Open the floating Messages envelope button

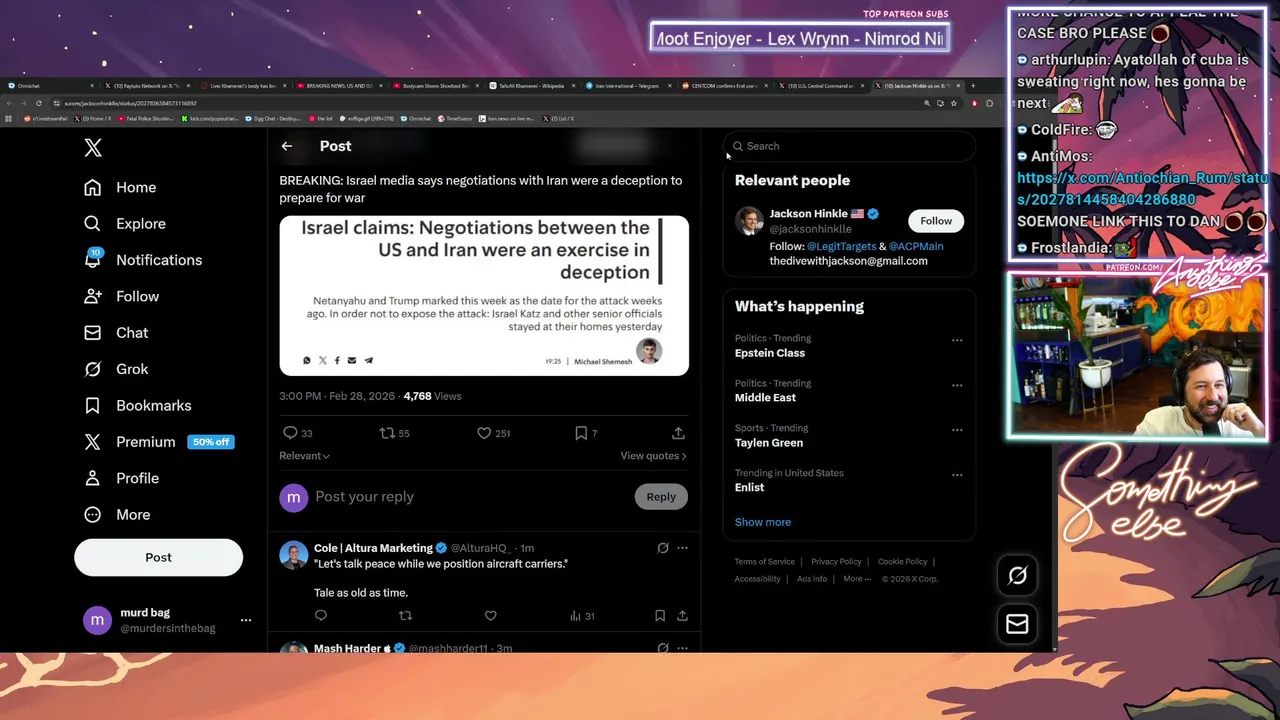pos(1017,624)
